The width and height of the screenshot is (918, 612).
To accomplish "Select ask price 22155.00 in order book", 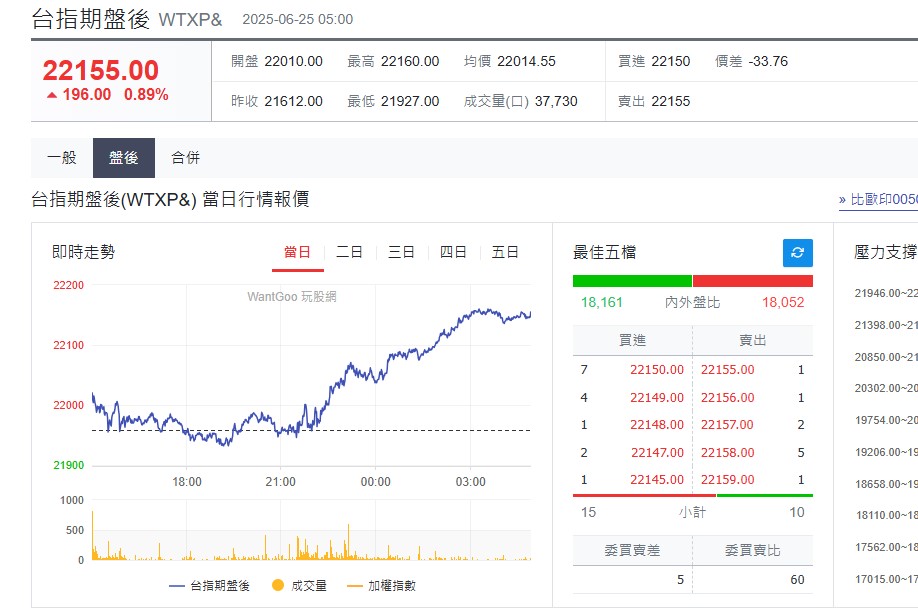I will [x=728, y=370].
